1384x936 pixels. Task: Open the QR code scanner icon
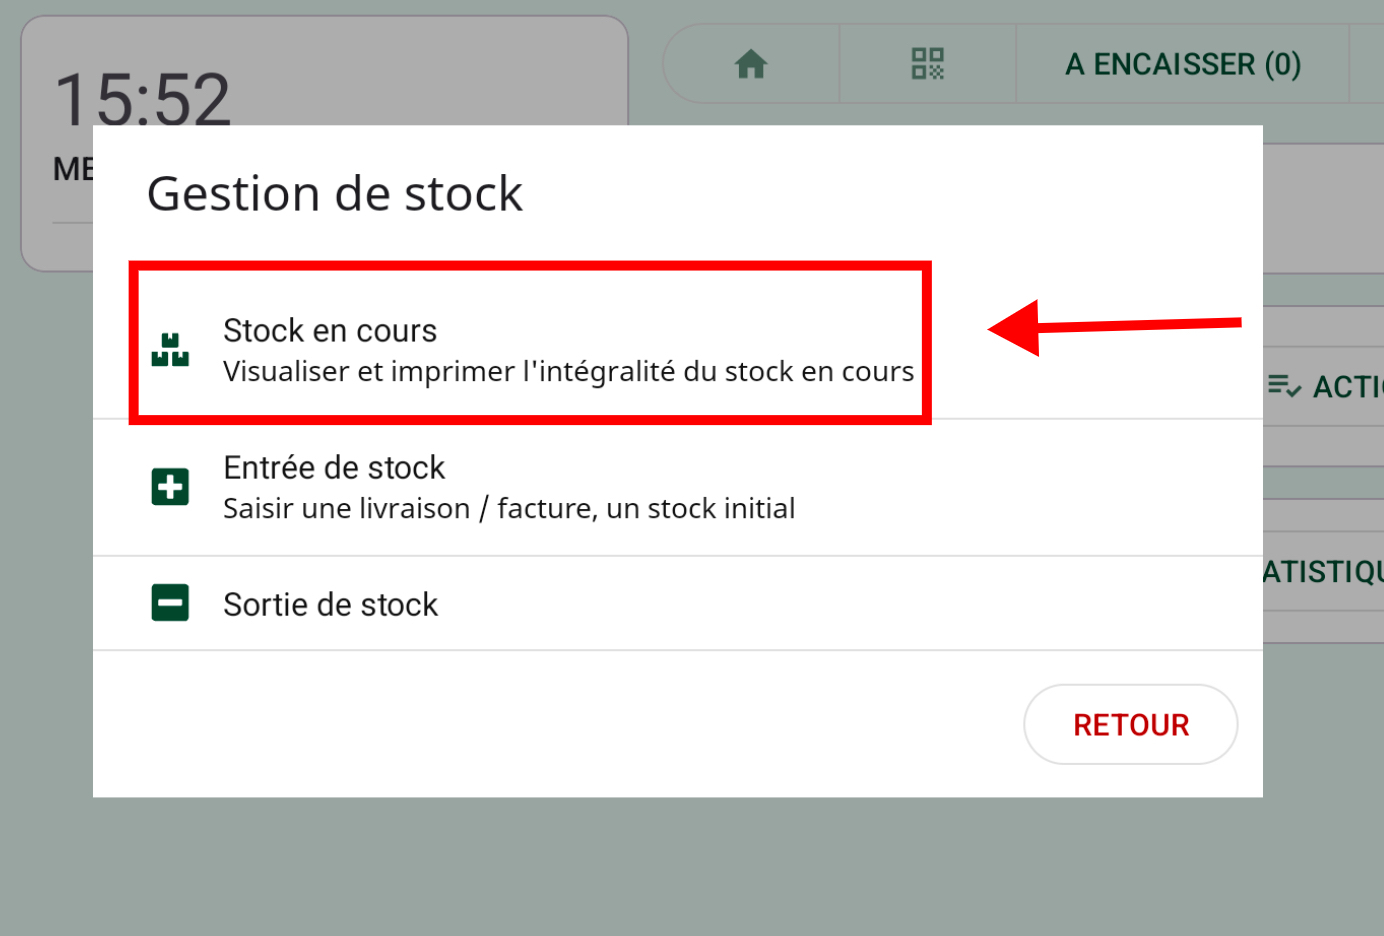pyautogui.click(x=927, y=64)
